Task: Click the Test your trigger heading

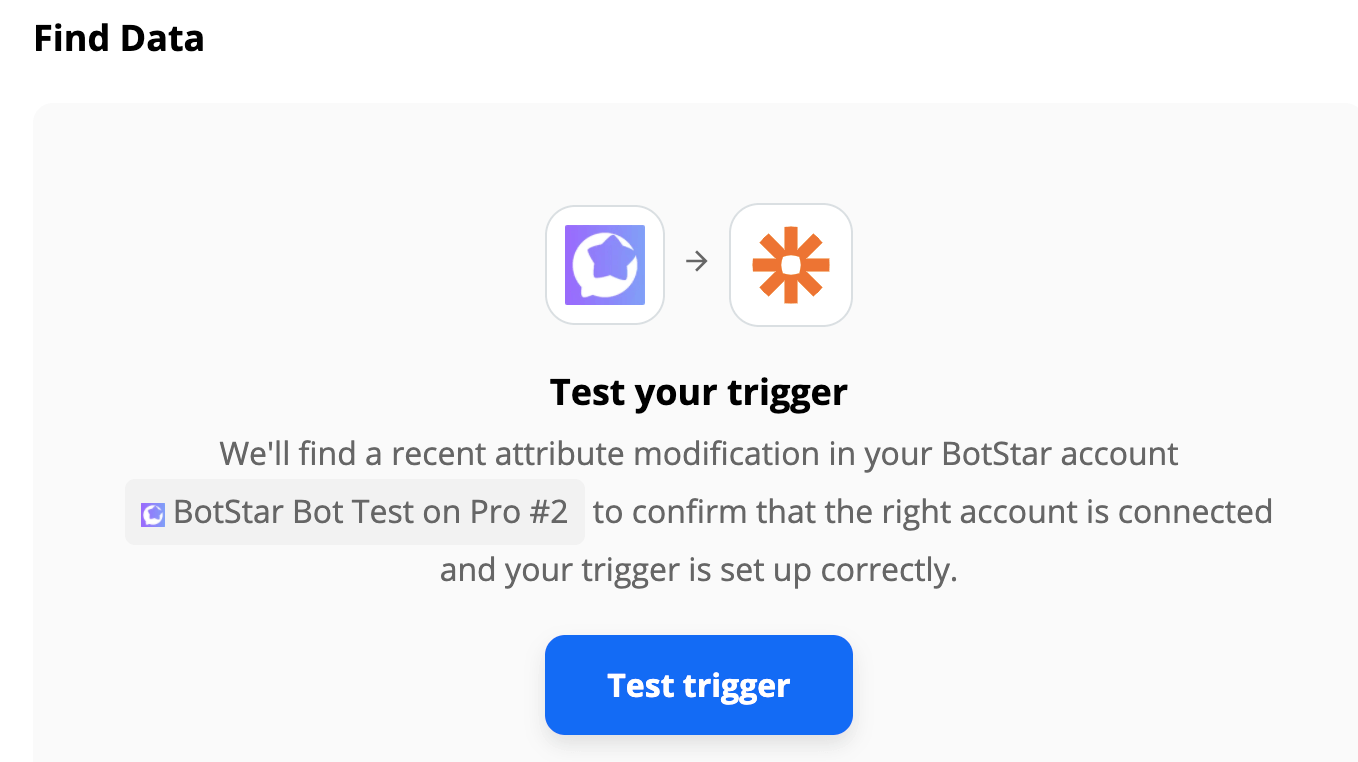Action: tap(699, 392)
